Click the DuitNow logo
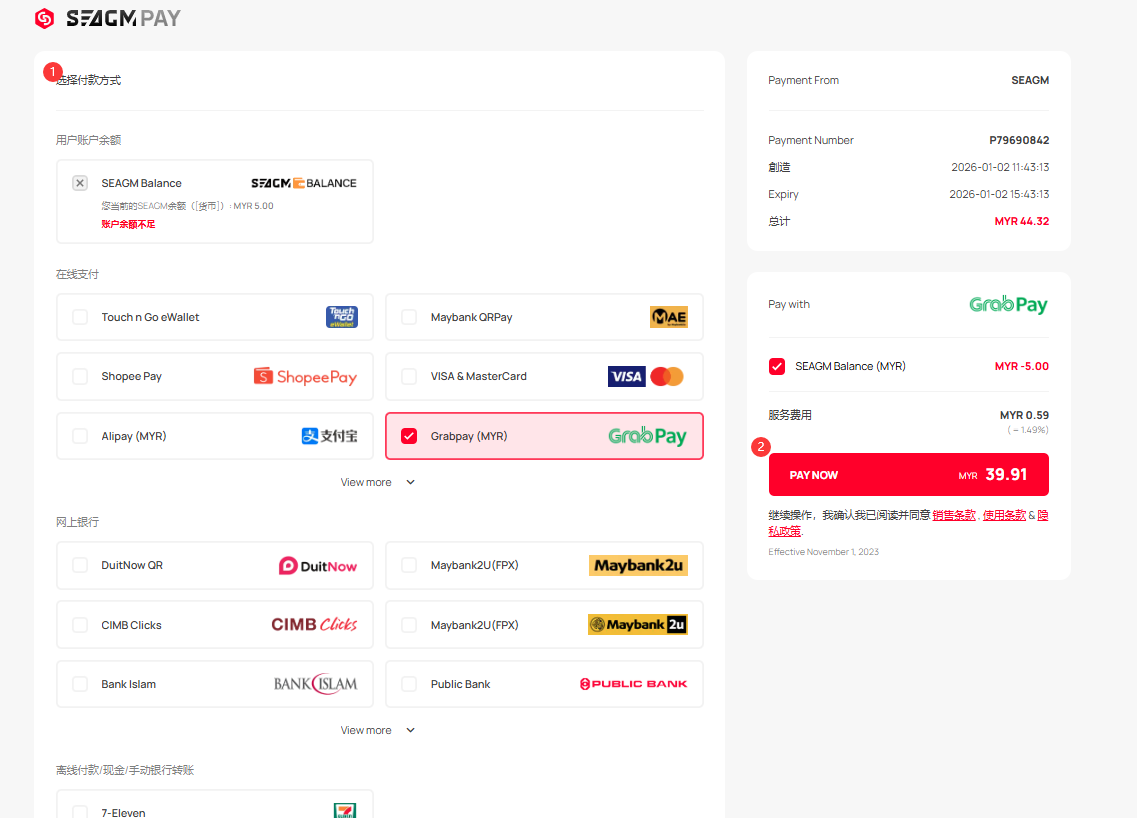 pyautogui.click(x=317, y=566)
